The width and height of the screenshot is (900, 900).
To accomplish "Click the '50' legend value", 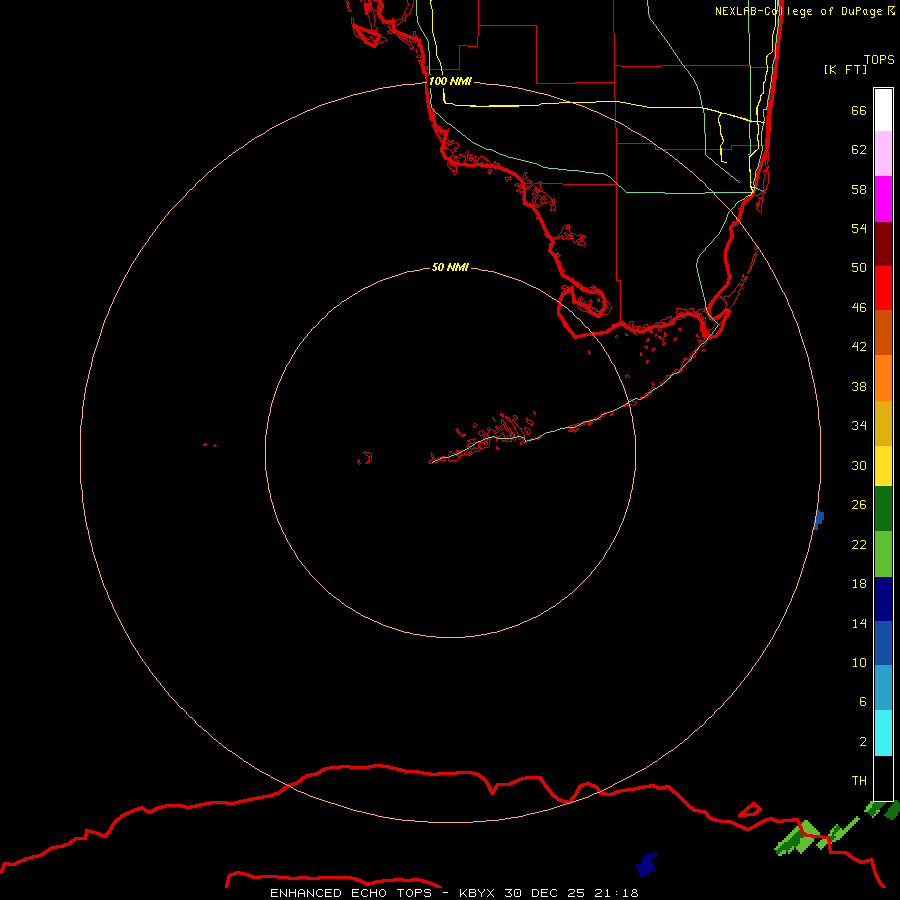I will 859,268.
